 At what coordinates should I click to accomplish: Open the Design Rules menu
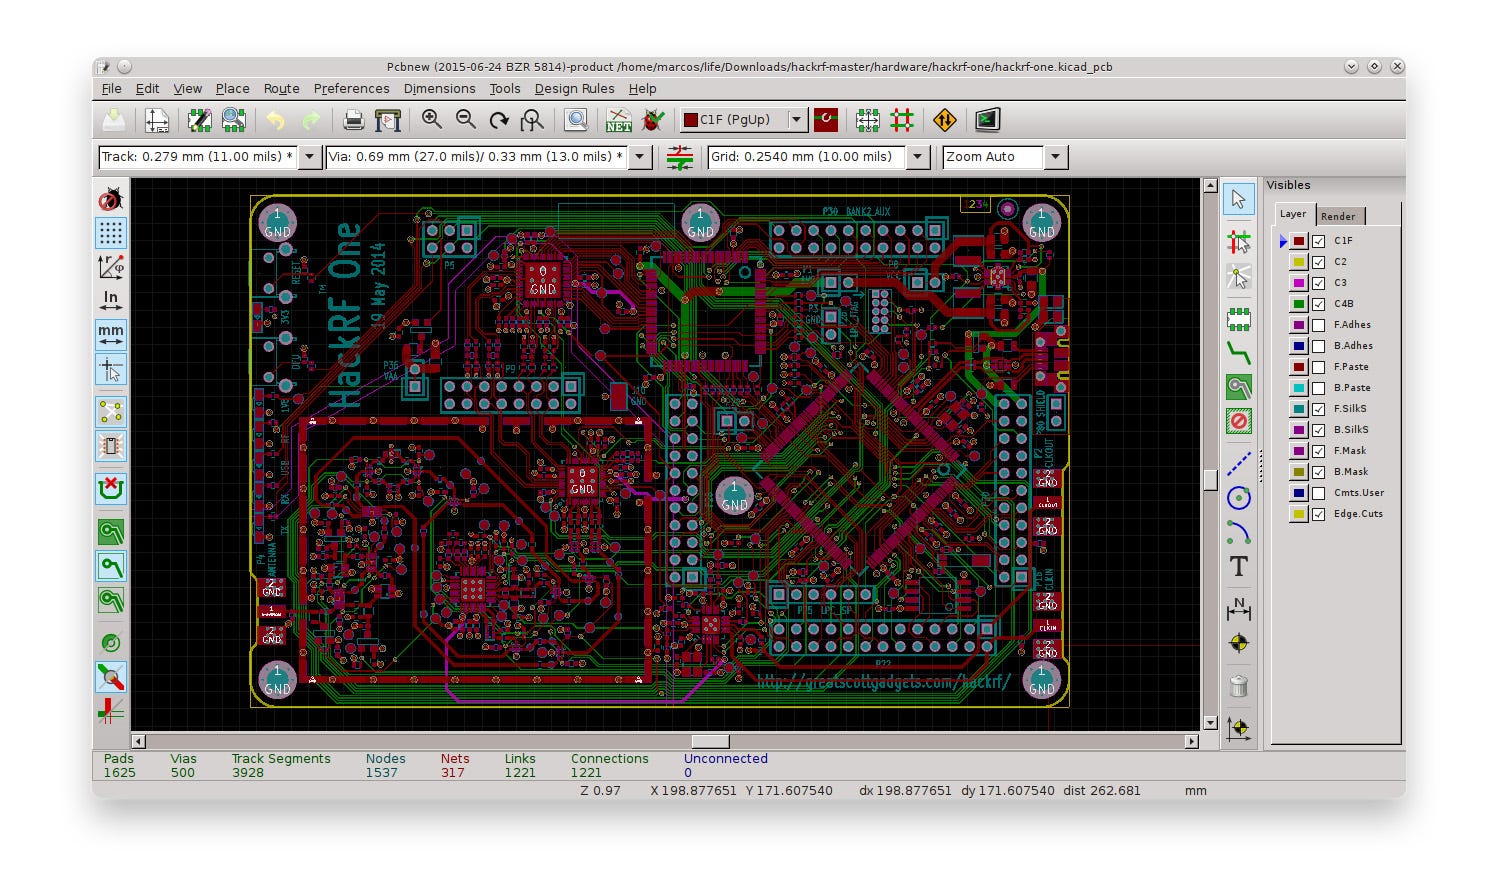coord(574,89)
